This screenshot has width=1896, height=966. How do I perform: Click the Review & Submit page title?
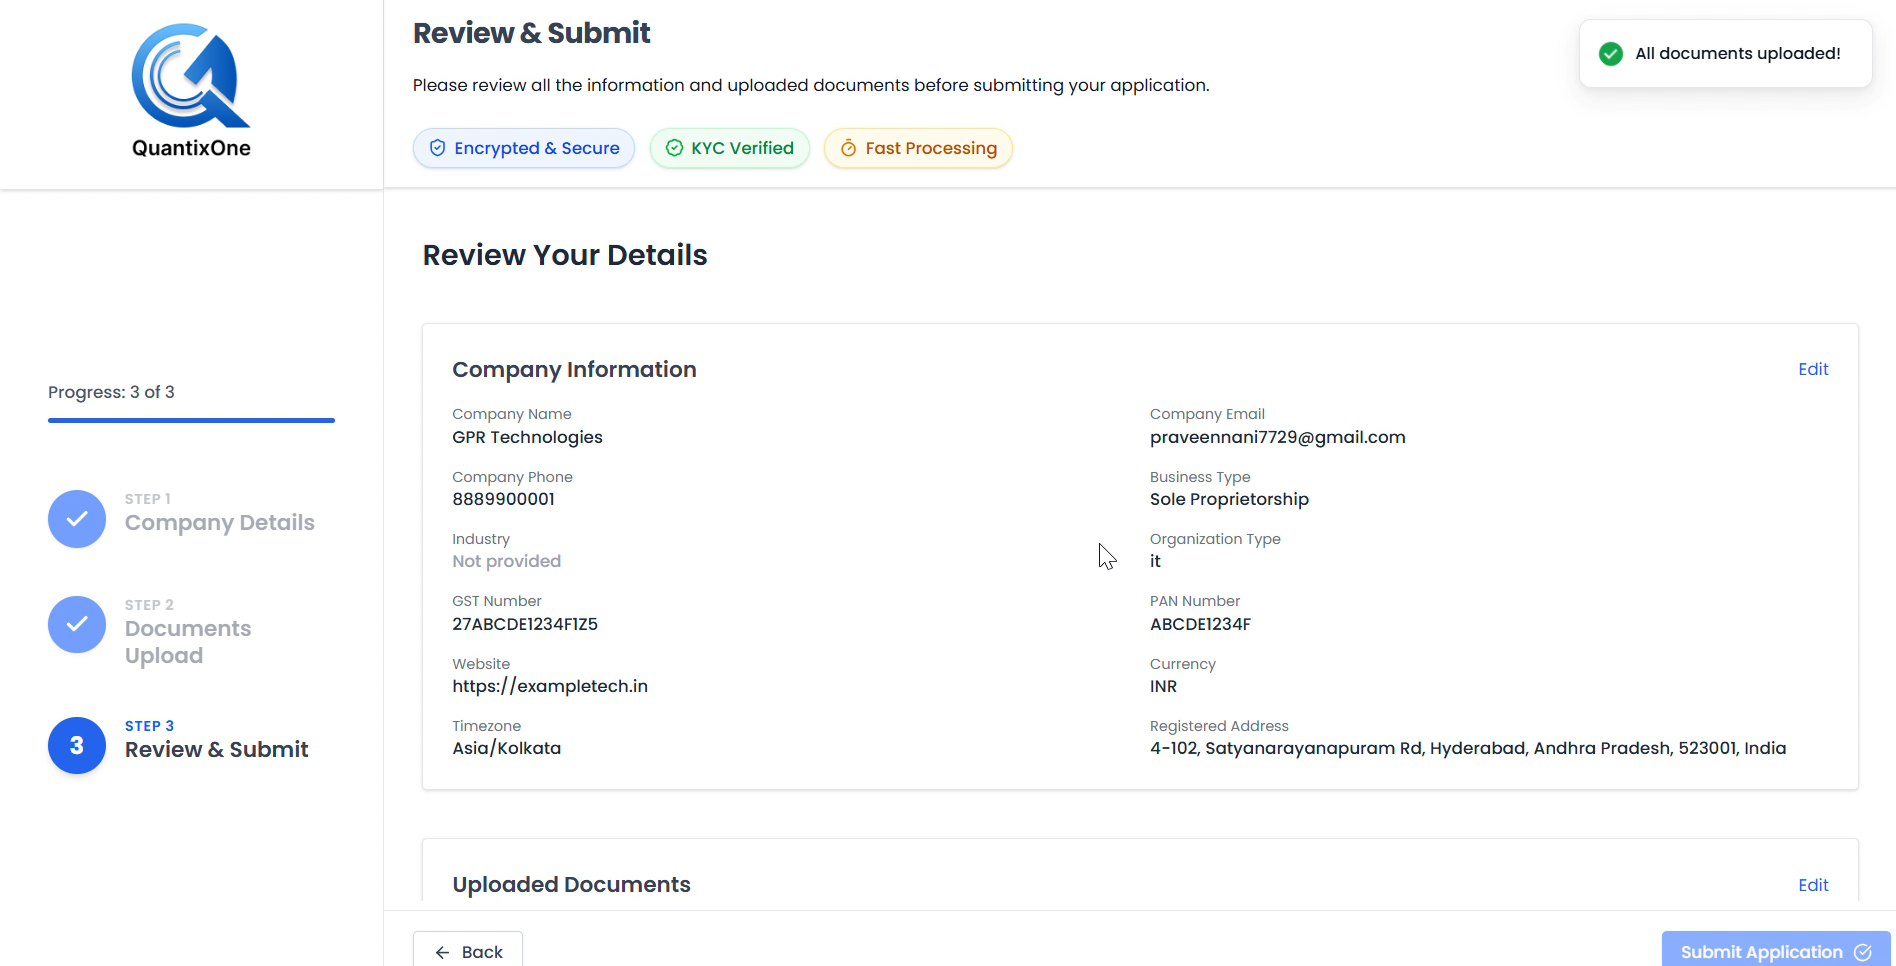point(531,33)
